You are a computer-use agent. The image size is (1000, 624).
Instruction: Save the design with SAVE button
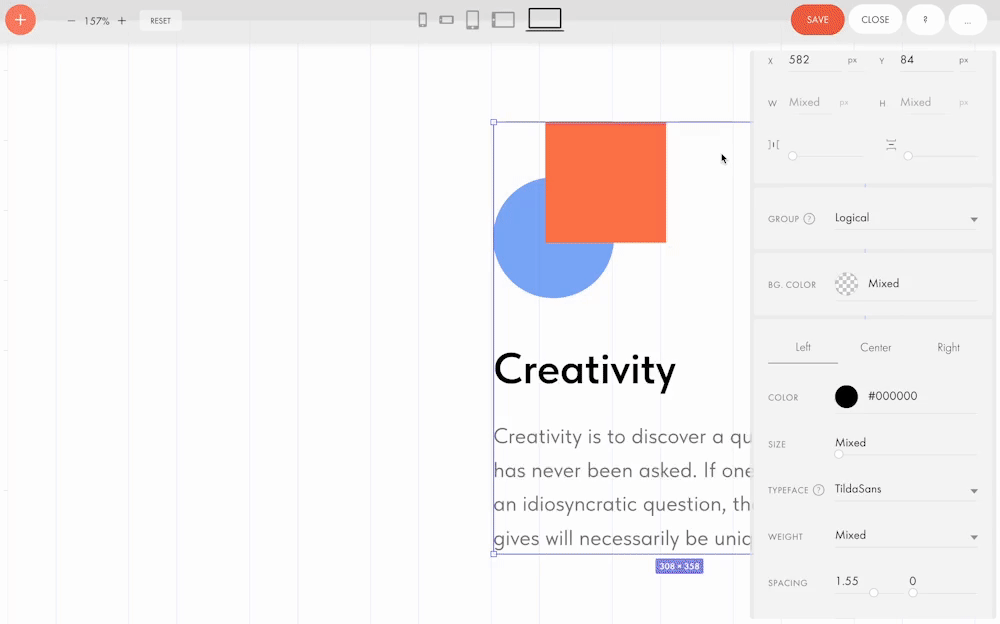[x=818, y=20]
